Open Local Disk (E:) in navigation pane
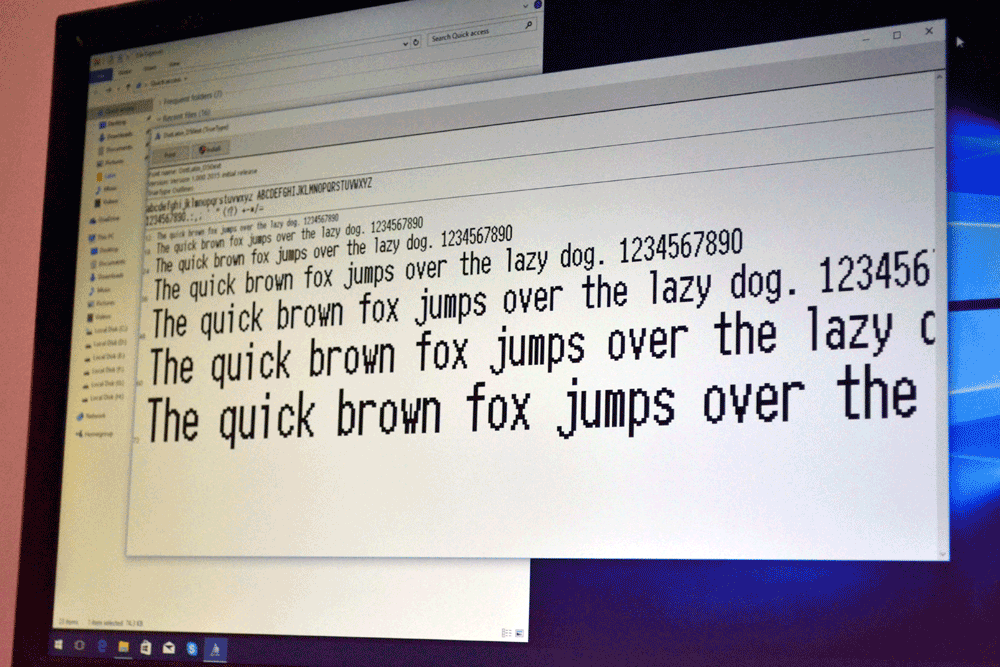The width and height of the screenshot is (1000, 667). [x=105, y=356]
